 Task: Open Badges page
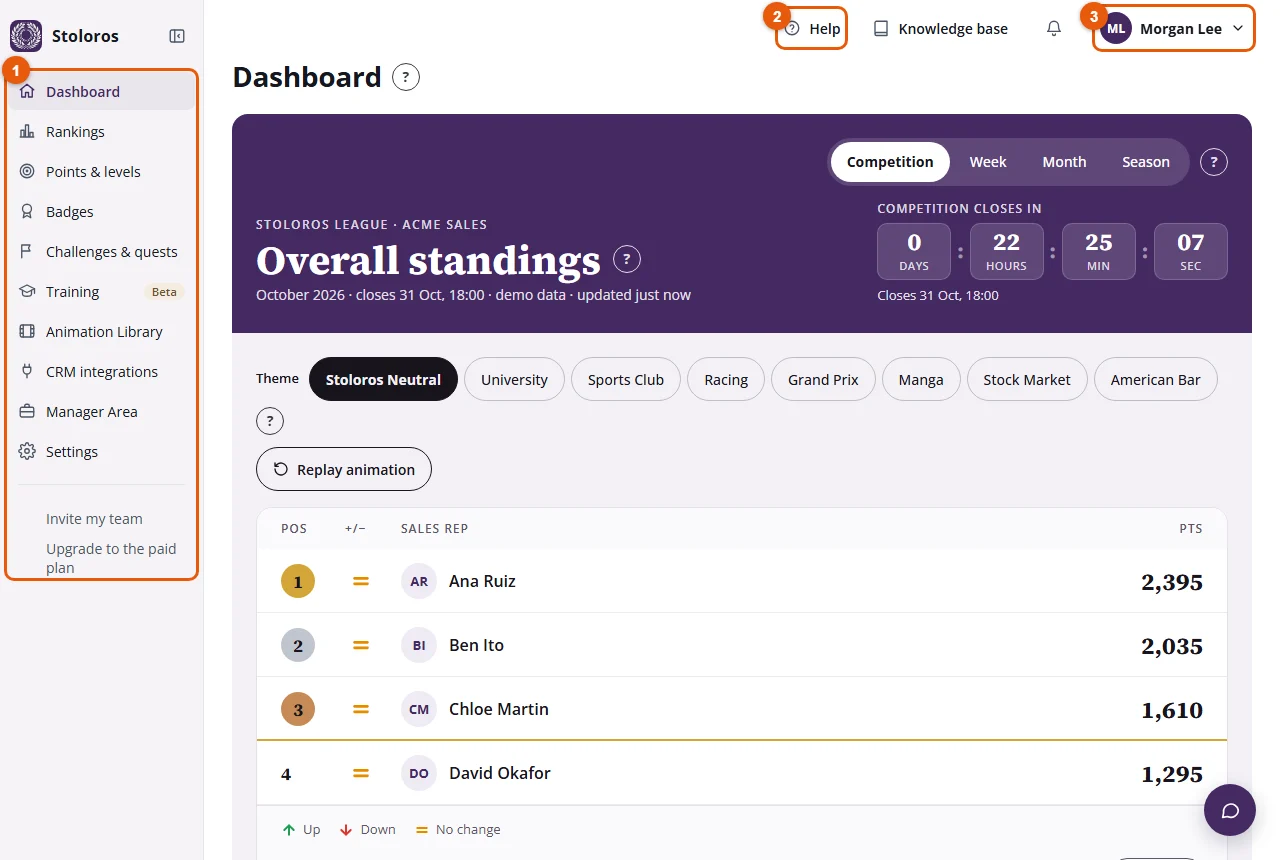click(x=102, y=212)
